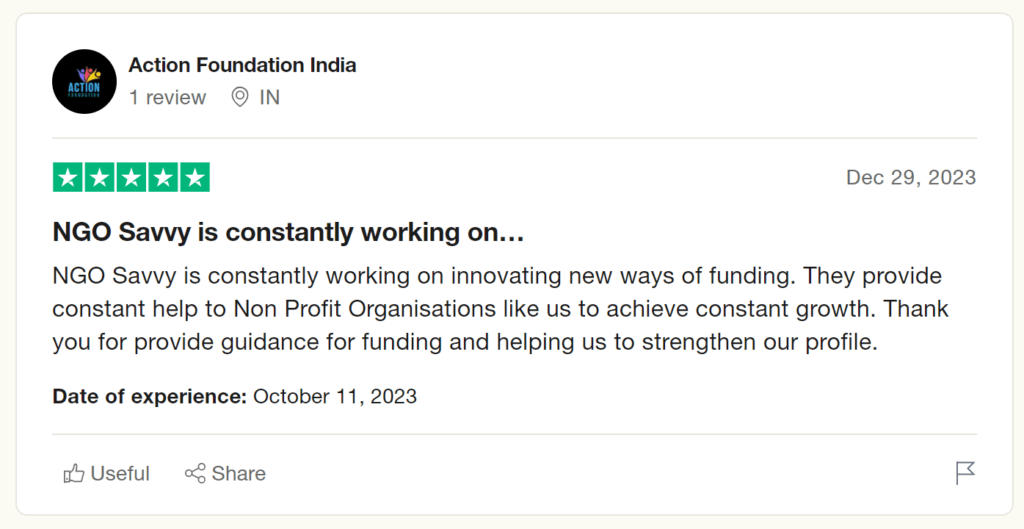
Task: Click the Date of experience label
Action: click(x=150, y=396)
